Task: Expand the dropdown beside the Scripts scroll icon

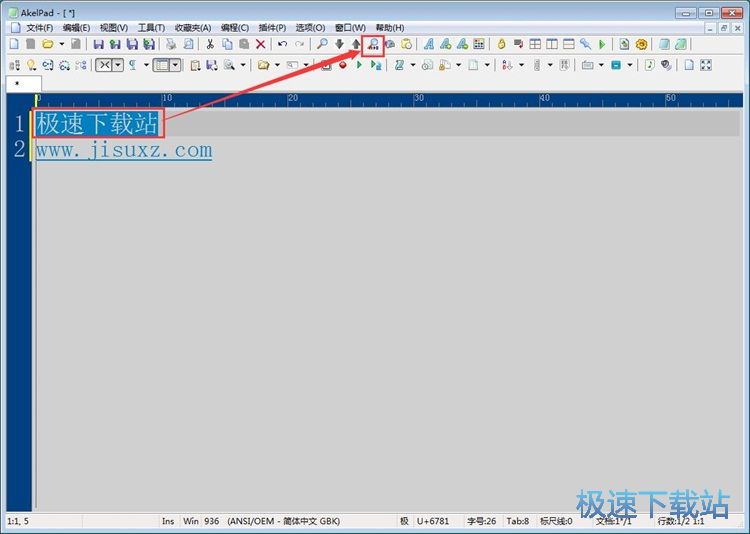Action: tap(413, 65)
